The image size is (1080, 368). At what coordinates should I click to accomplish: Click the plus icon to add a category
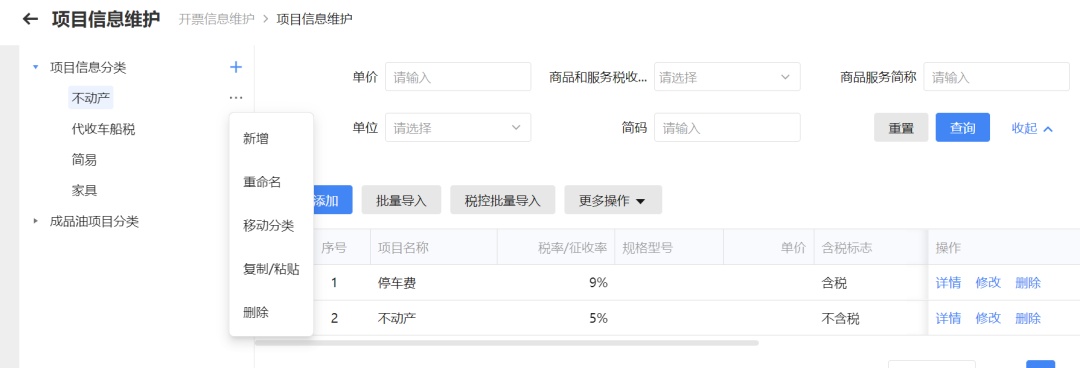click(x=236, y=67)
